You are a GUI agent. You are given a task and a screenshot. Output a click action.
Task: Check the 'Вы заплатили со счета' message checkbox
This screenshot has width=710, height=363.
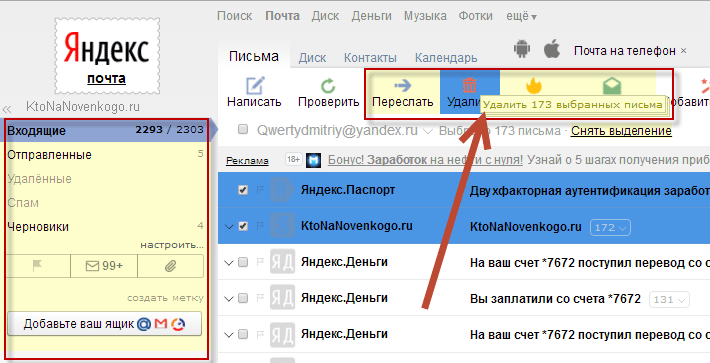point(243,298)
